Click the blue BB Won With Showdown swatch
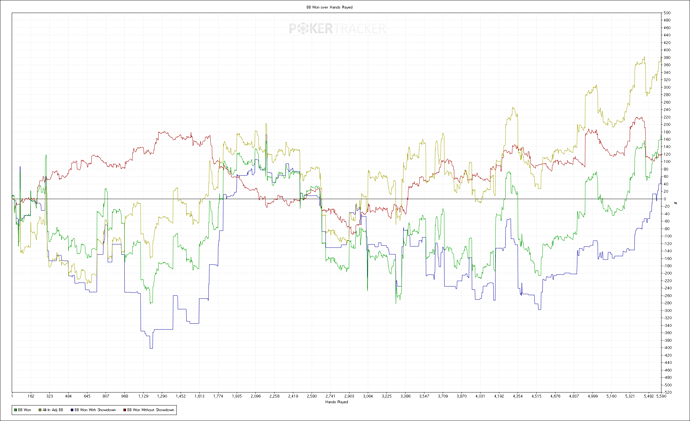The height and width of the screenshot is (421, 690). click(x=72, y=410)
